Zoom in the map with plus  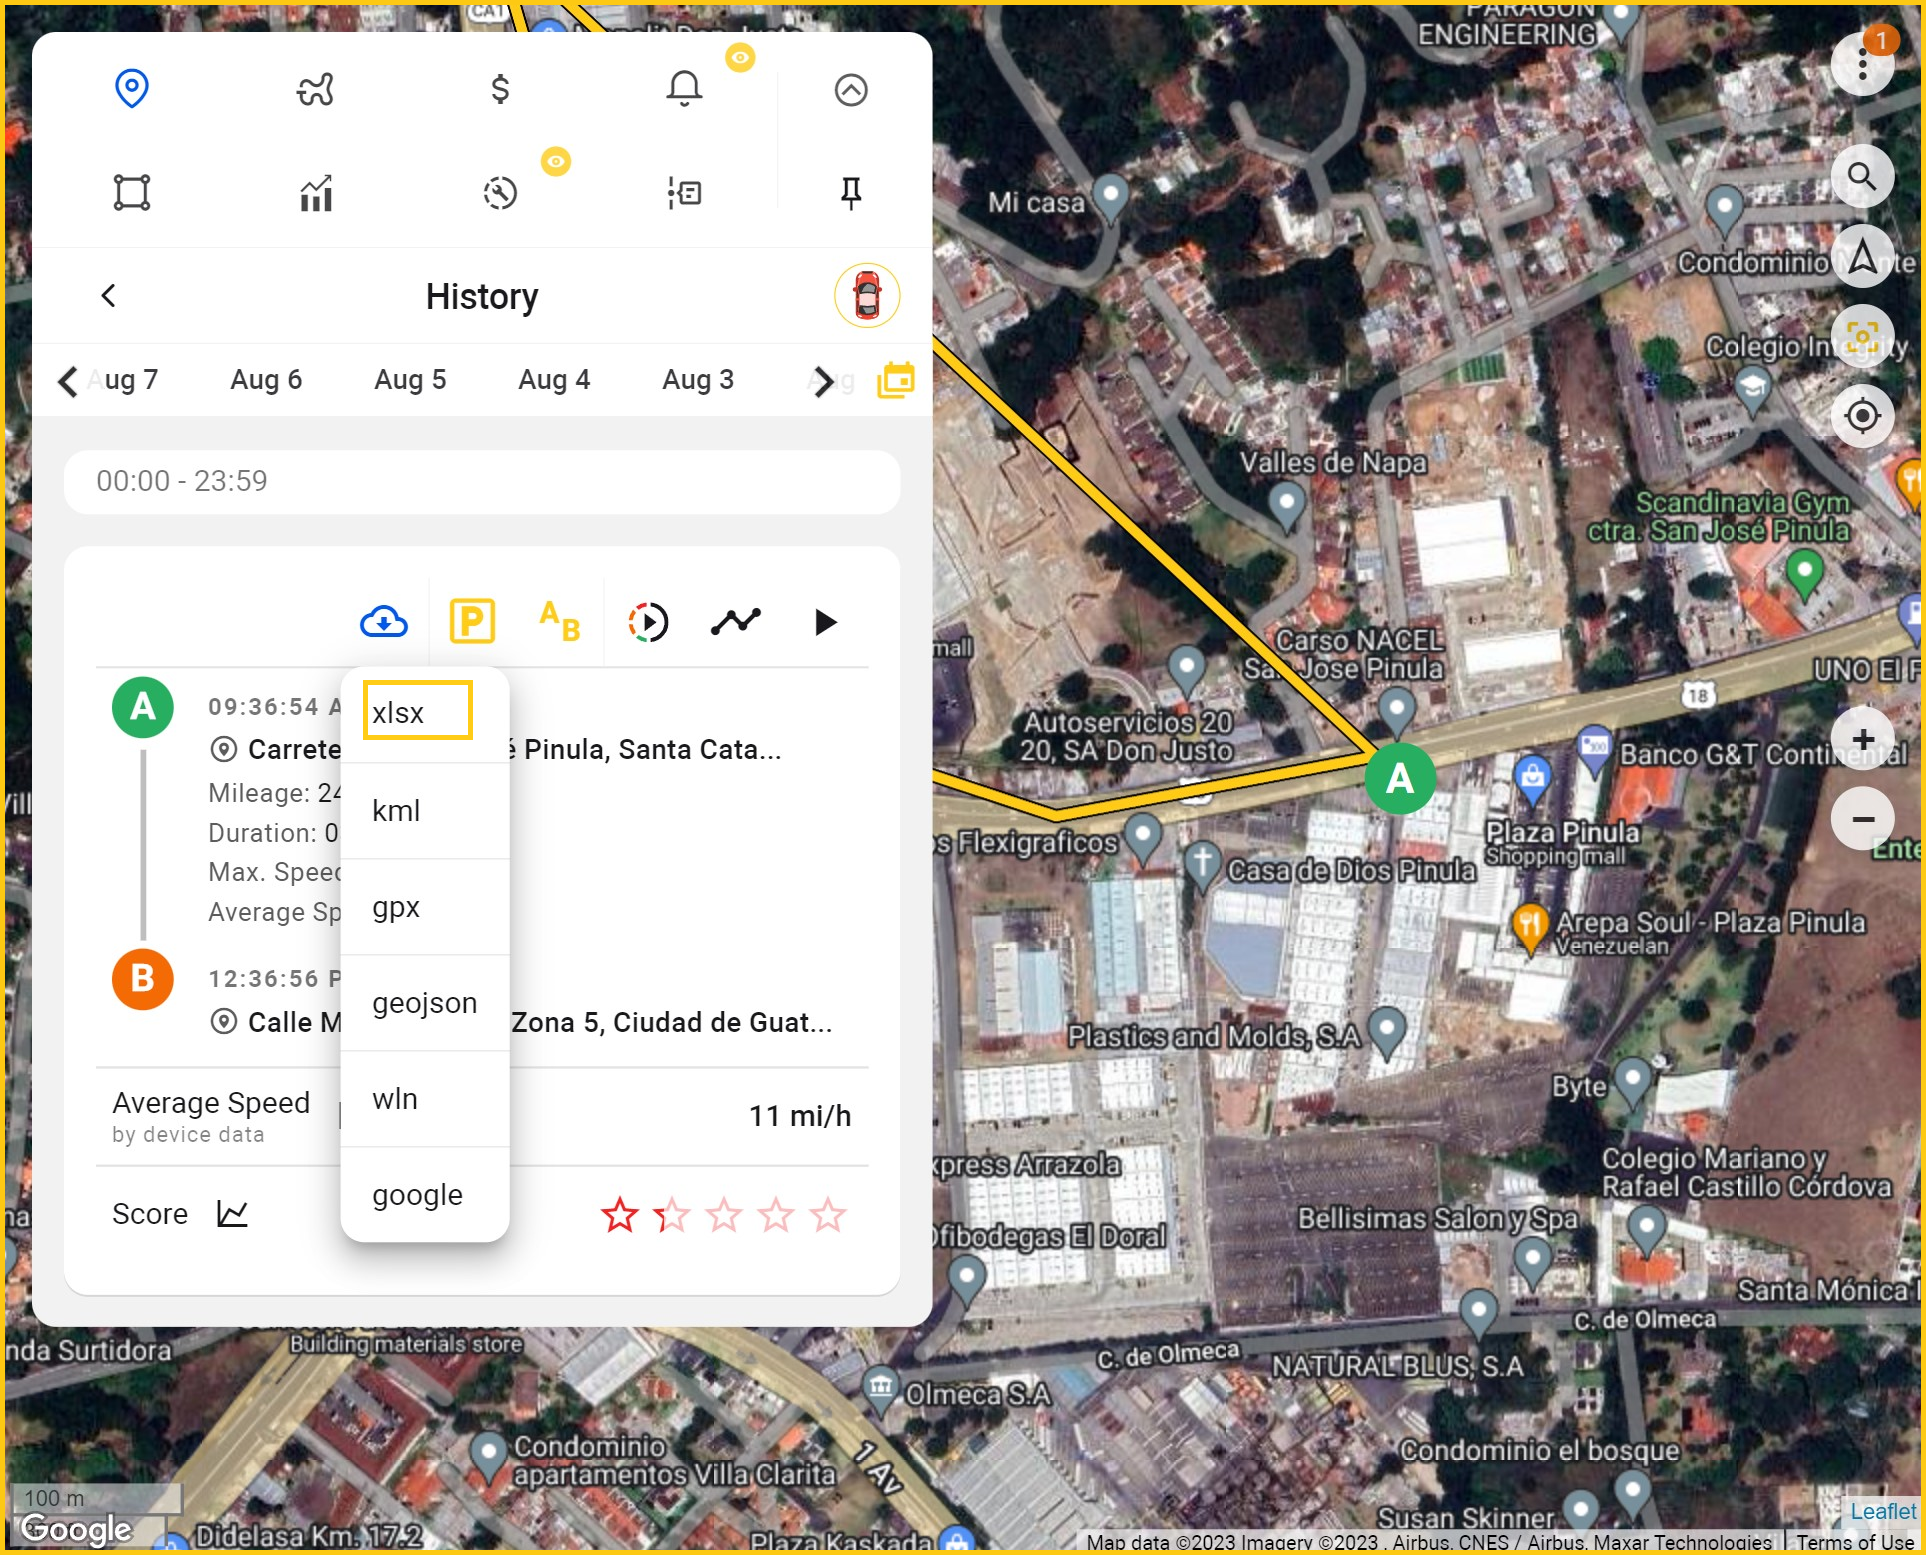tap(1862, 738)
